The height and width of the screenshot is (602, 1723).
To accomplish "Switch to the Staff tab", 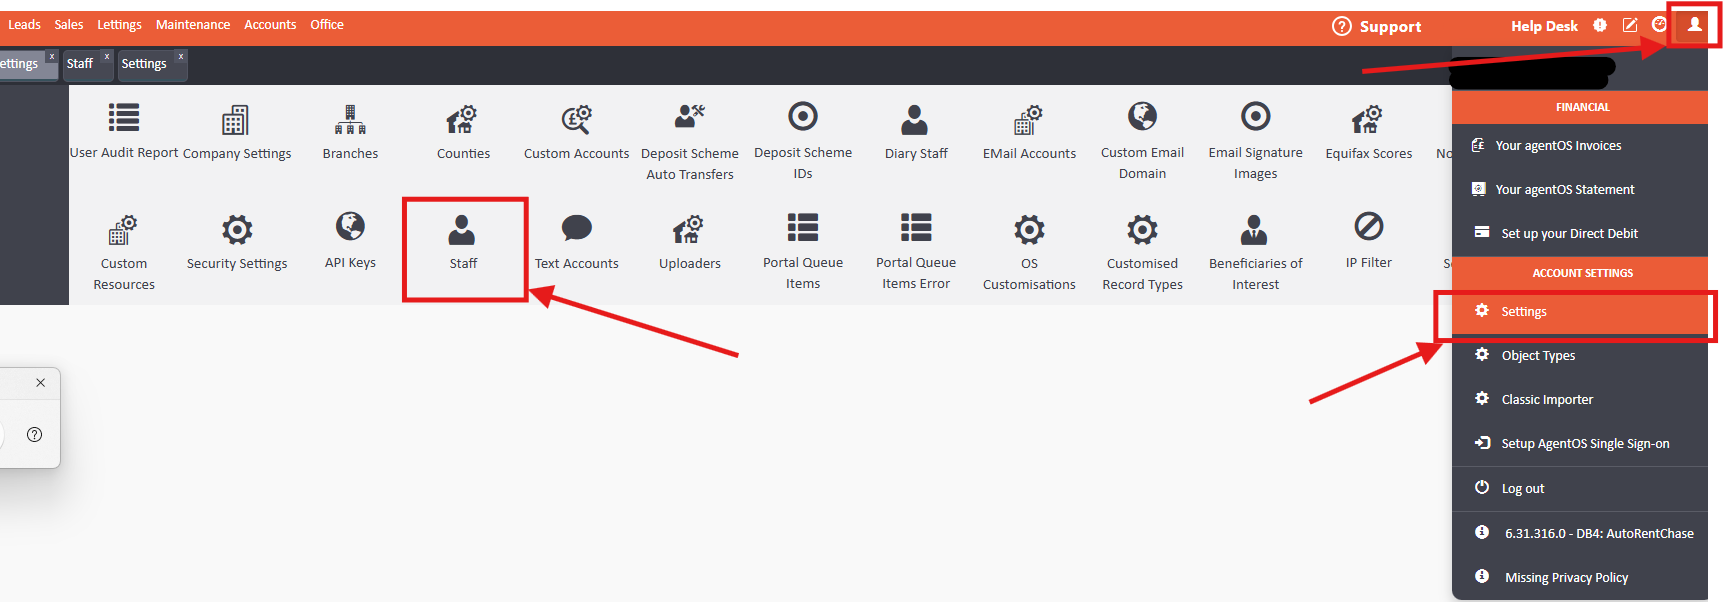I will [80, 63].
